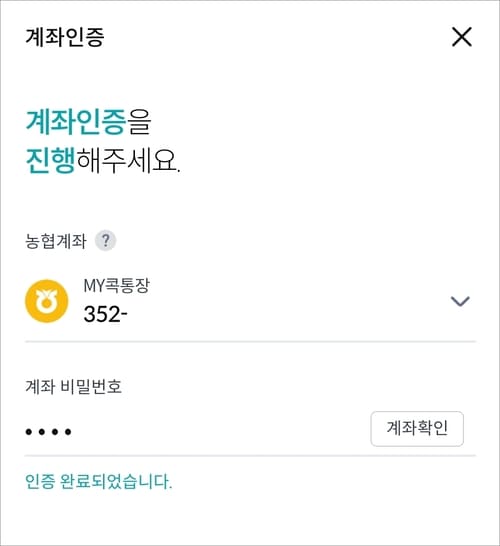Close the 계좌인증 dialog with the X
The width and height of the screenshot is (500, 546).
coord(462,37)
